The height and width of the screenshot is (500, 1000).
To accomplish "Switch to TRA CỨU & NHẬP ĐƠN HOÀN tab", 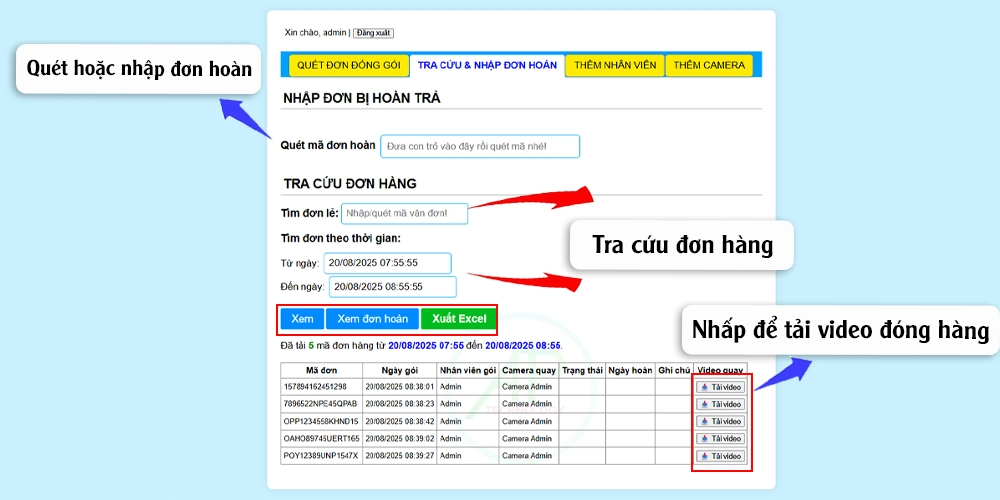I will click(486, 65).
